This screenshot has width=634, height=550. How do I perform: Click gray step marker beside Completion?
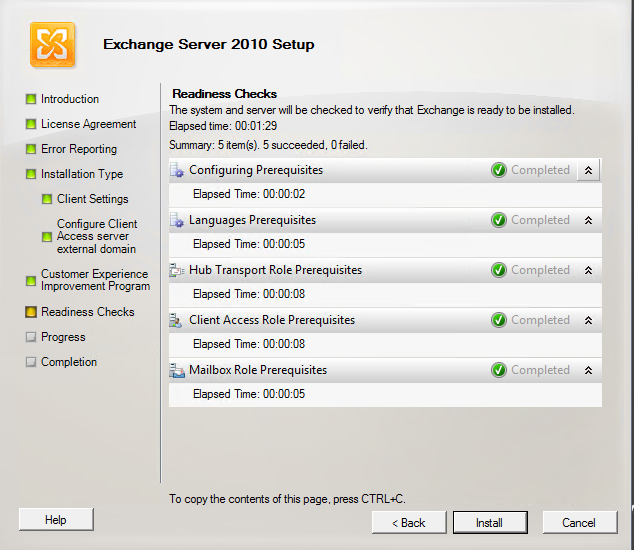[x=31, y=362]
